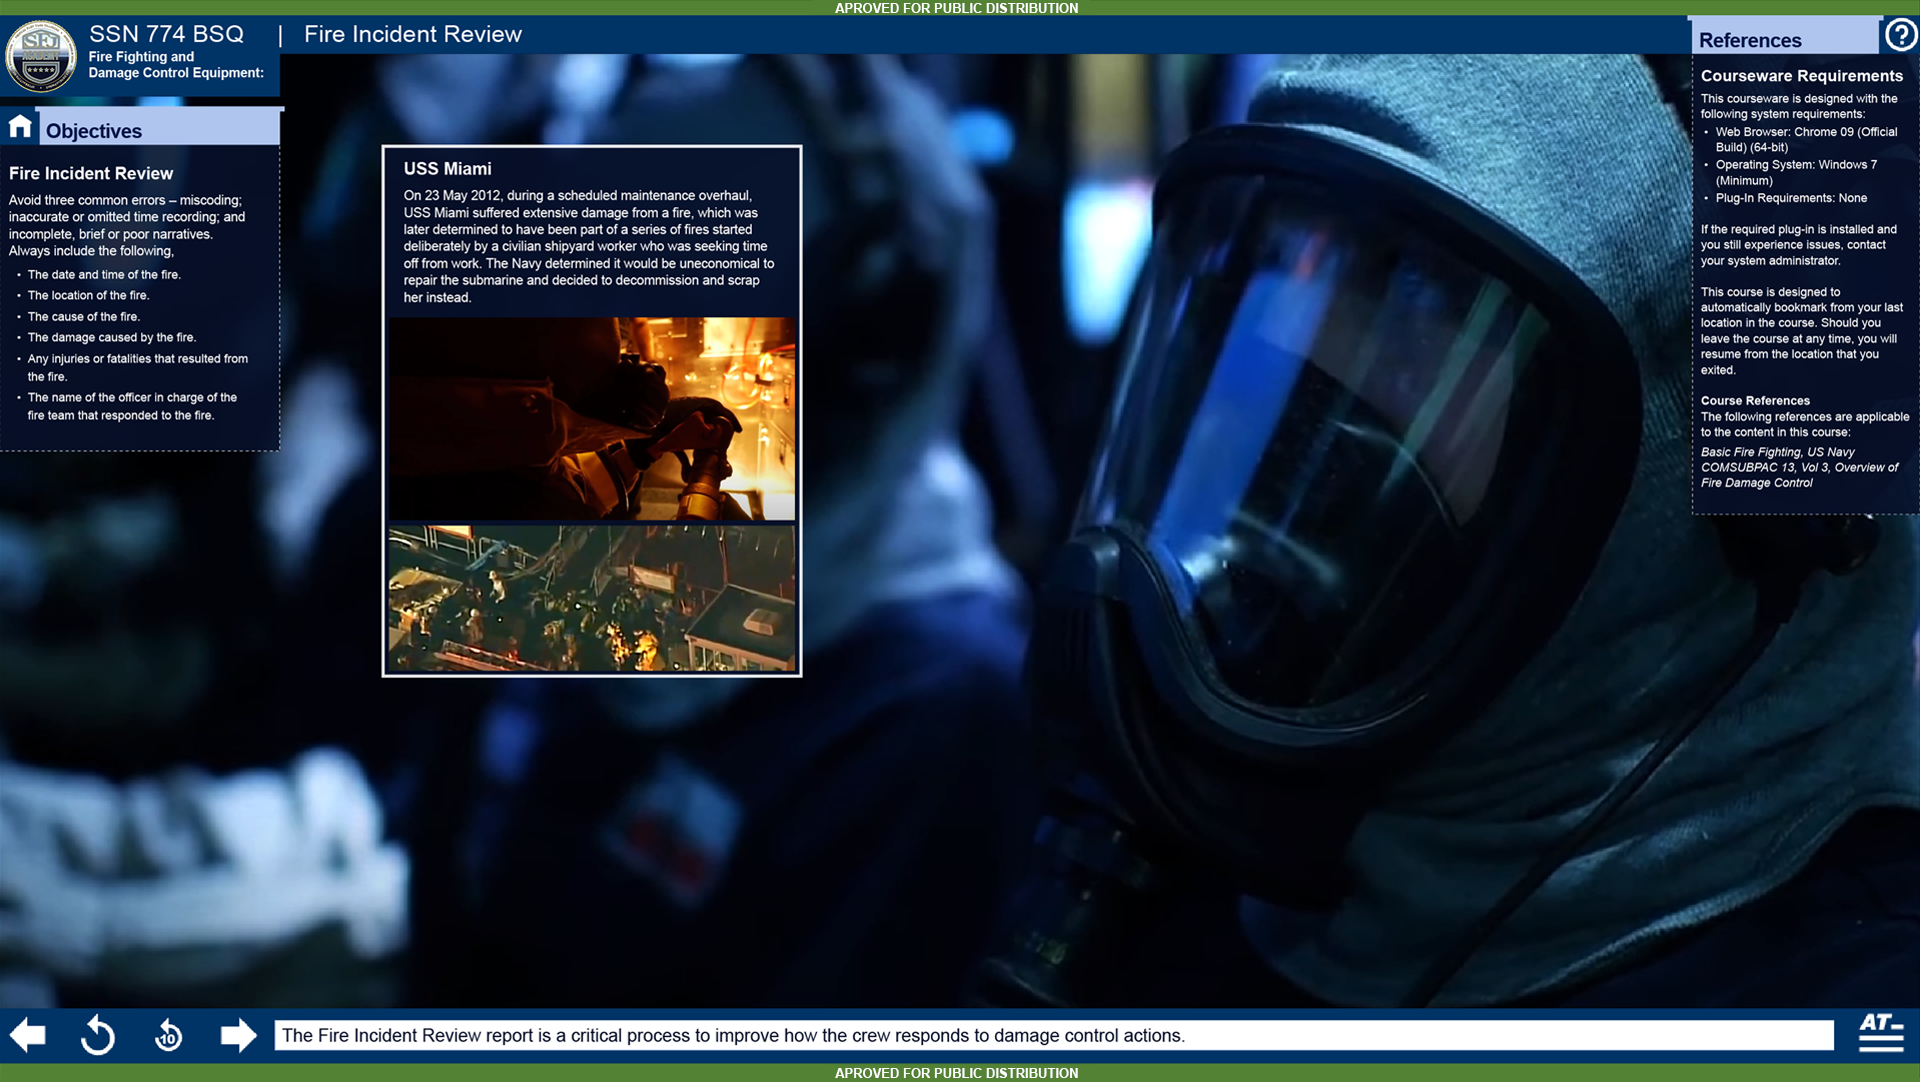The height and width of the screenshot is (1082, 1920).
Task: Click the home icon
Action: [20, 127]
